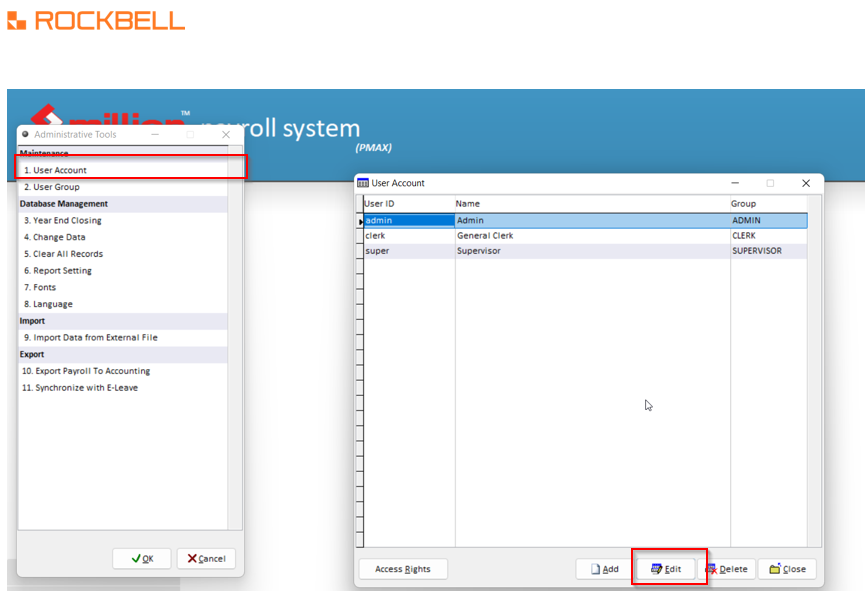Viewport: 866px width, 613px height.
Task: Click the blank page icon on Add
Action: click(595, 569)
